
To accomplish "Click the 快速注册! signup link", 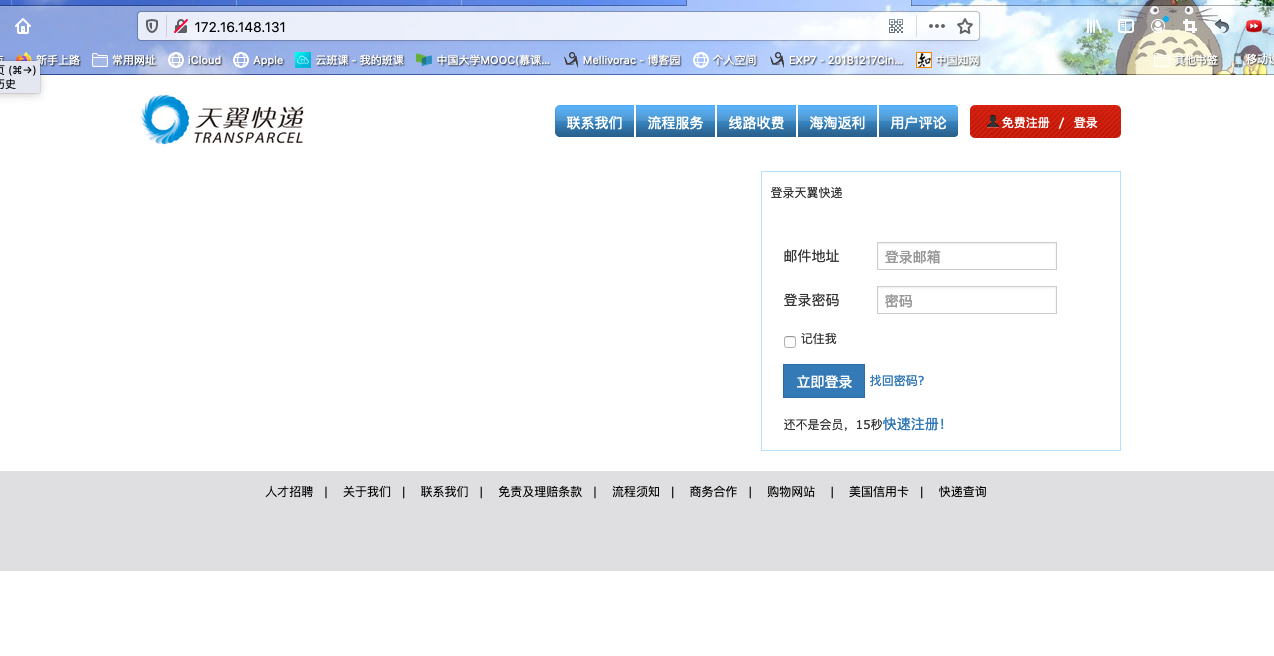I will coord(914,424).
